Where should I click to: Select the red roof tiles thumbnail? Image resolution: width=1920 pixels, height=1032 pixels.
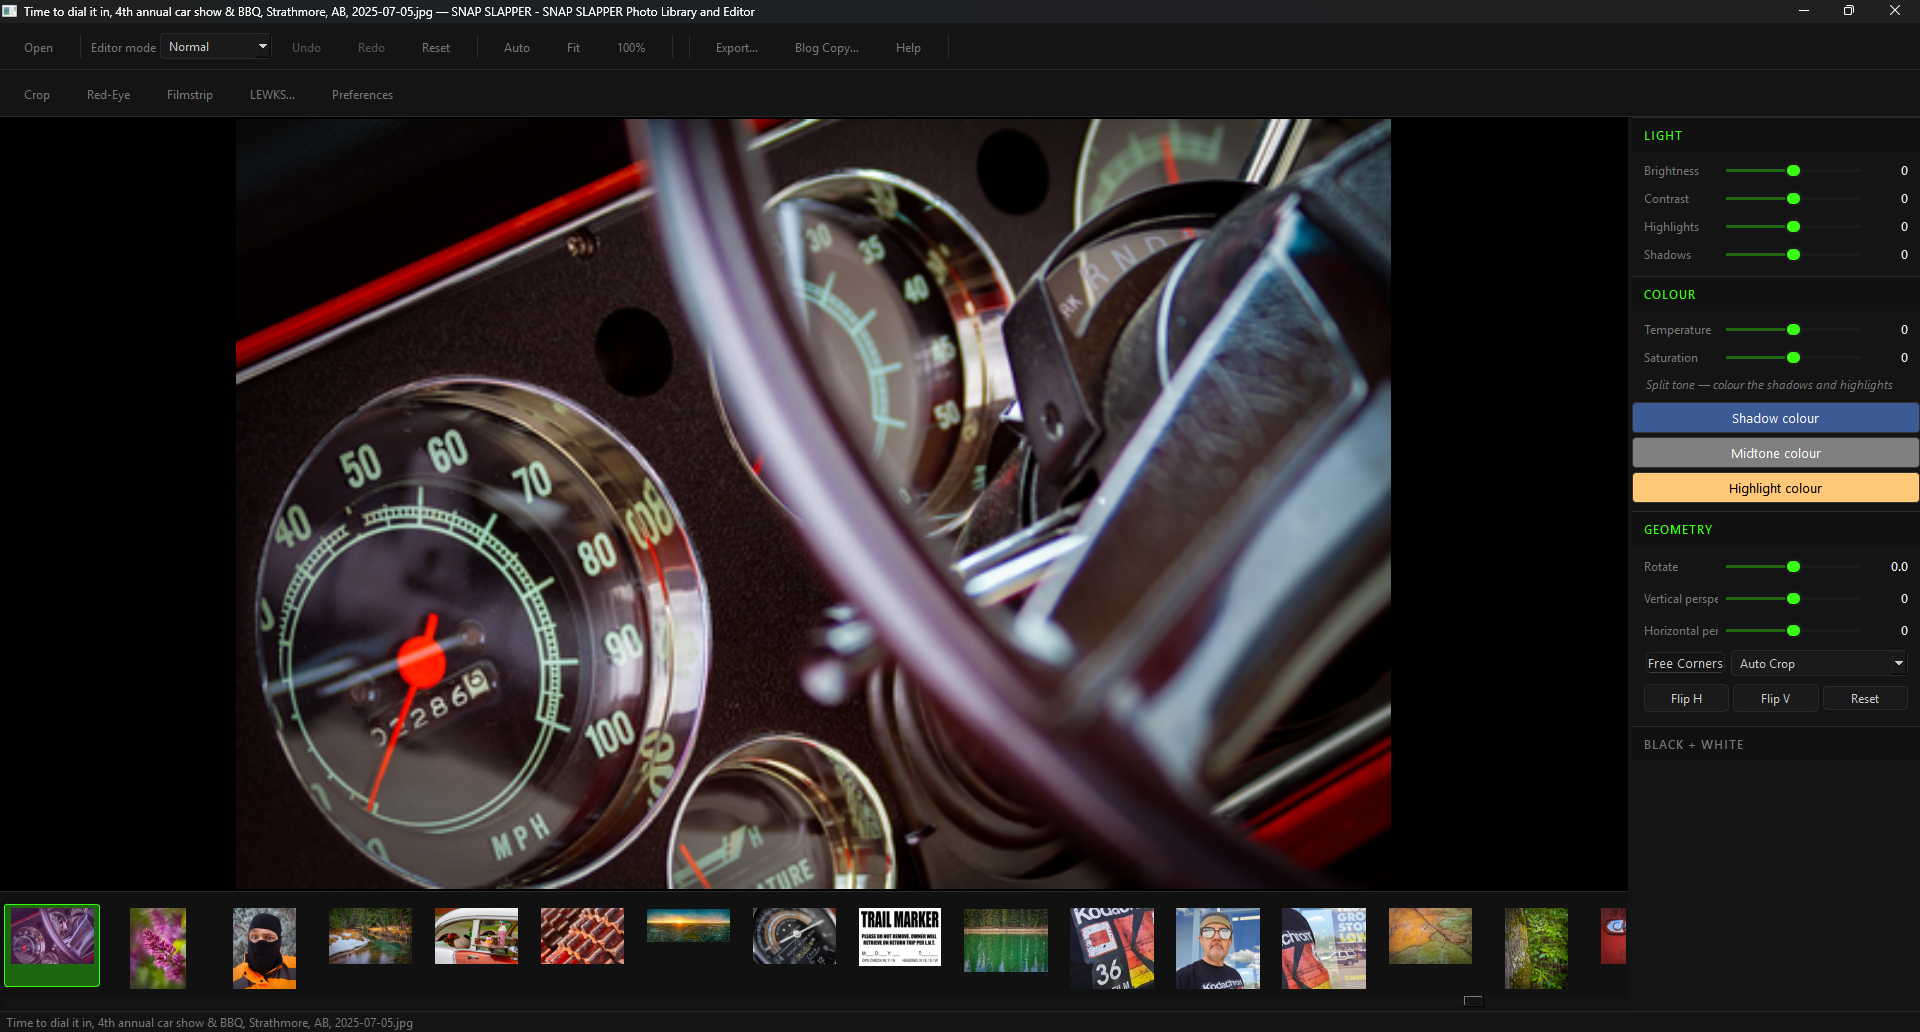pyautogui.click(x=582, y=936)
